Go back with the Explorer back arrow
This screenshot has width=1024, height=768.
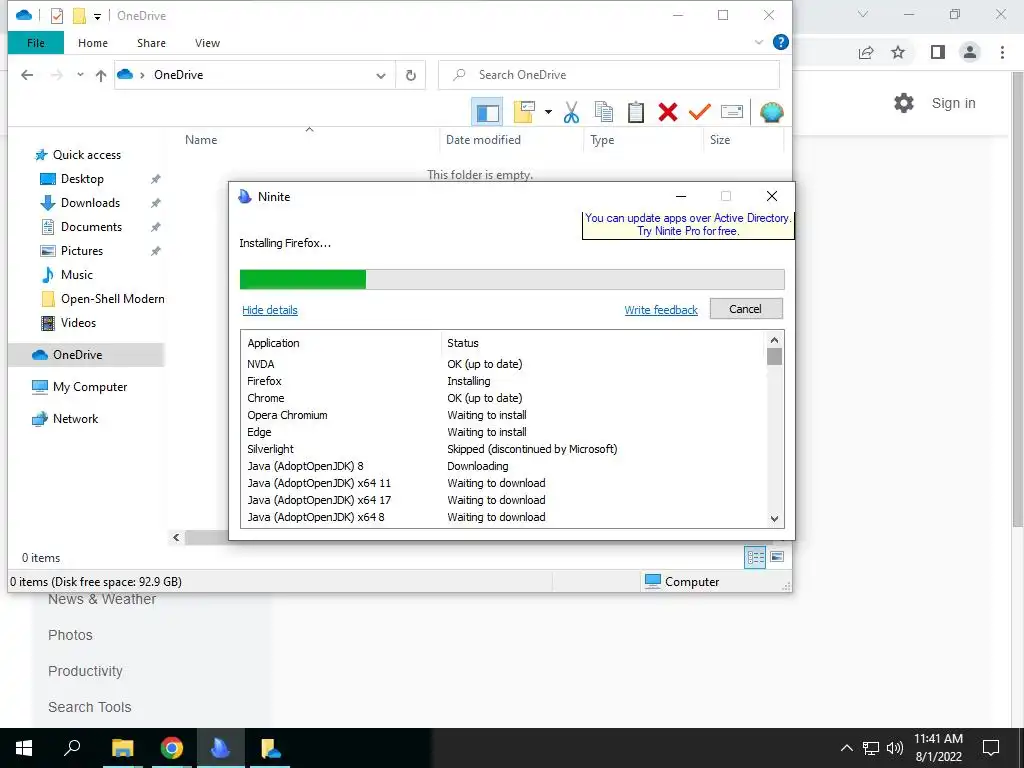click(x=27, y=75)
